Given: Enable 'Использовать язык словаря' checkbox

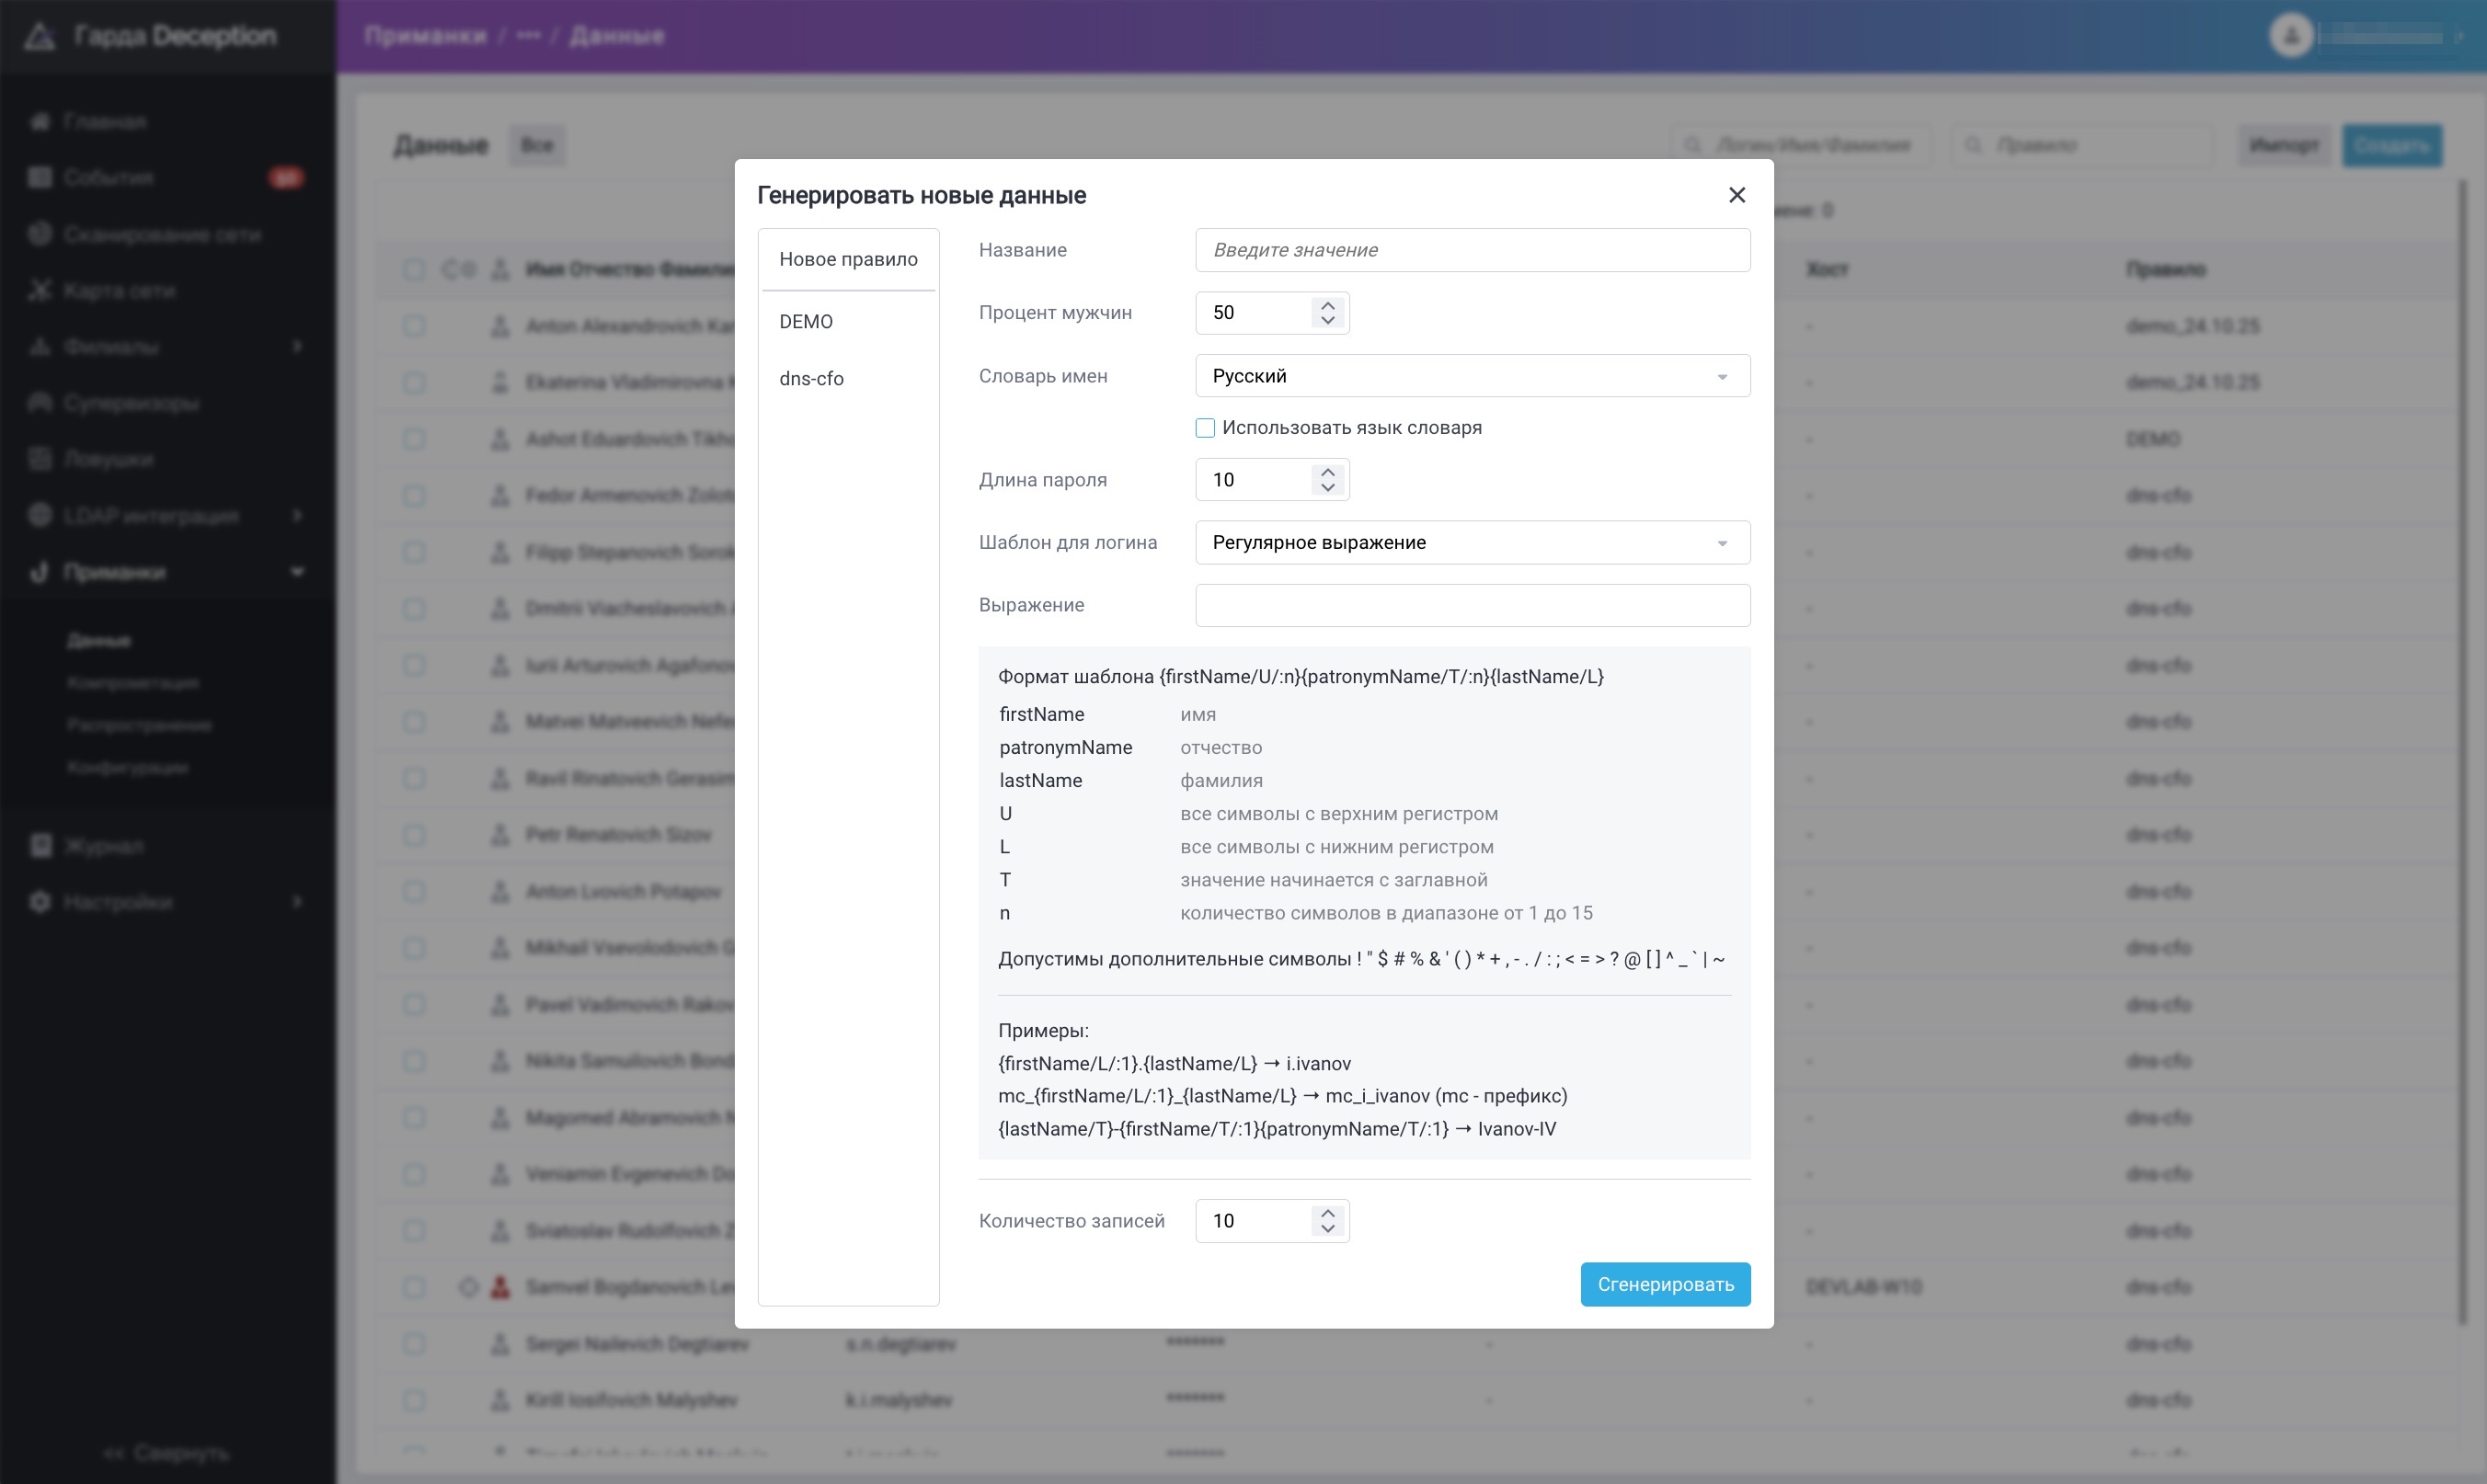Looking at the screenshot, I should [x=1205, y=428].
